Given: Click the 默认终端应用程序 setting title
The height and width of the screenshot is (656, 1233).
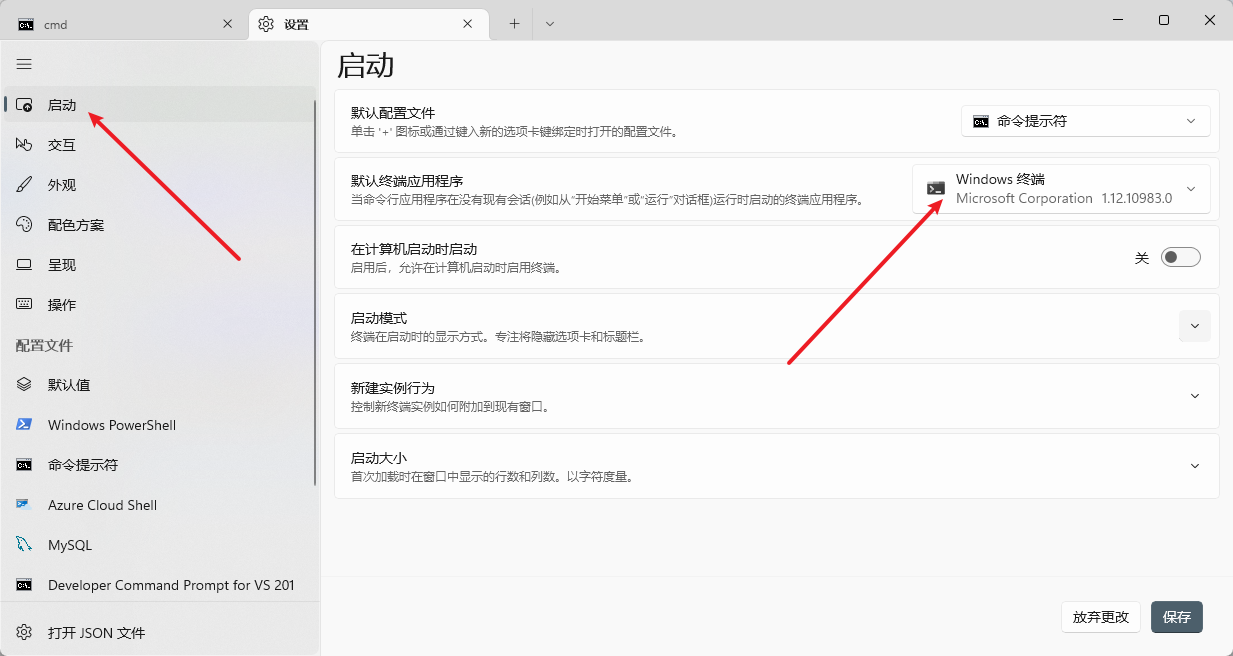Looking at the screenshot, I should (407, 181).
